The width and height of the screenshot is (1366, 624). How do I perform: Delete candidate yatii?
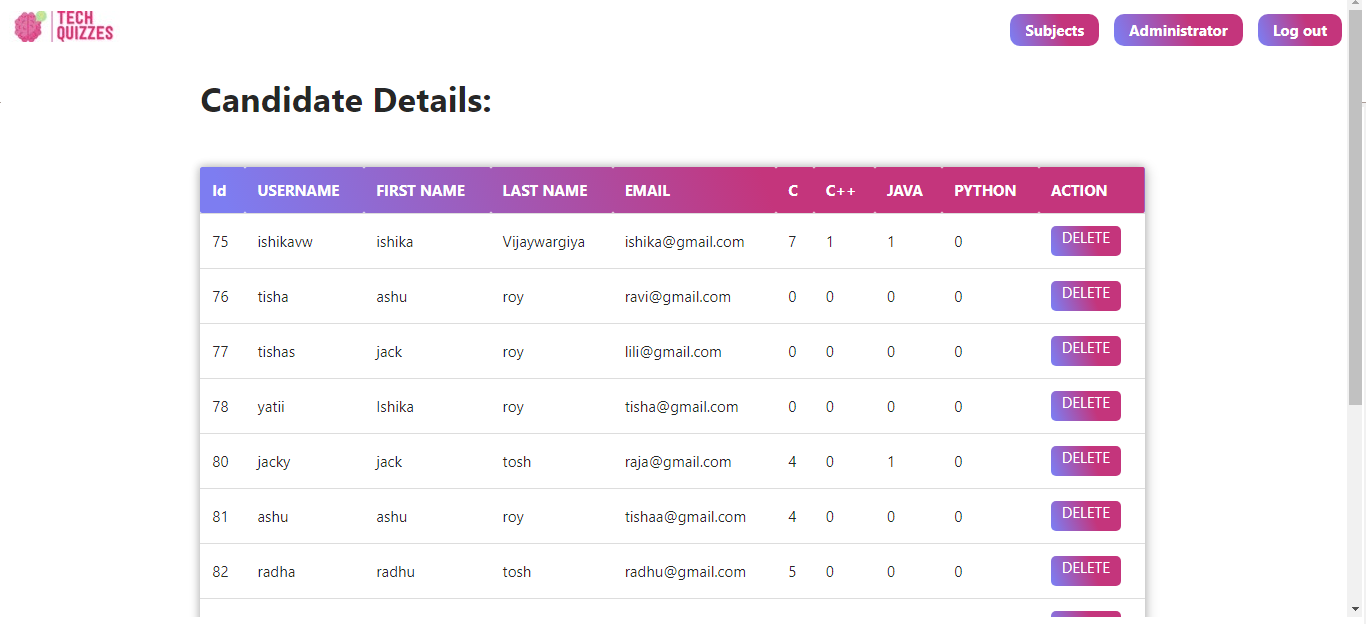[x=1085, y=405]
